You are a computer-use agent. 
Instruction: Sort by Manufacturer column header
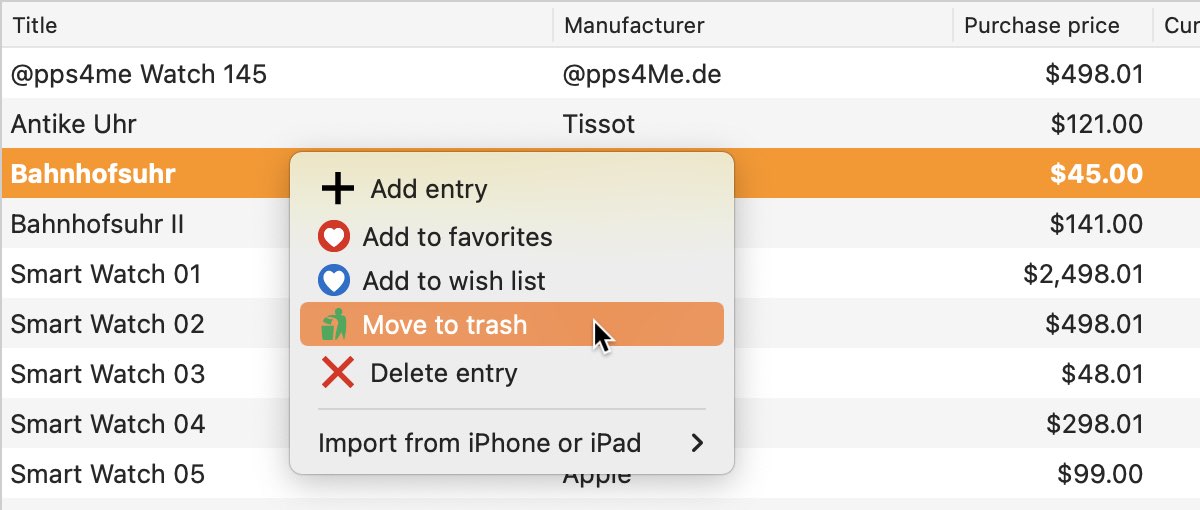coord(634,25)
